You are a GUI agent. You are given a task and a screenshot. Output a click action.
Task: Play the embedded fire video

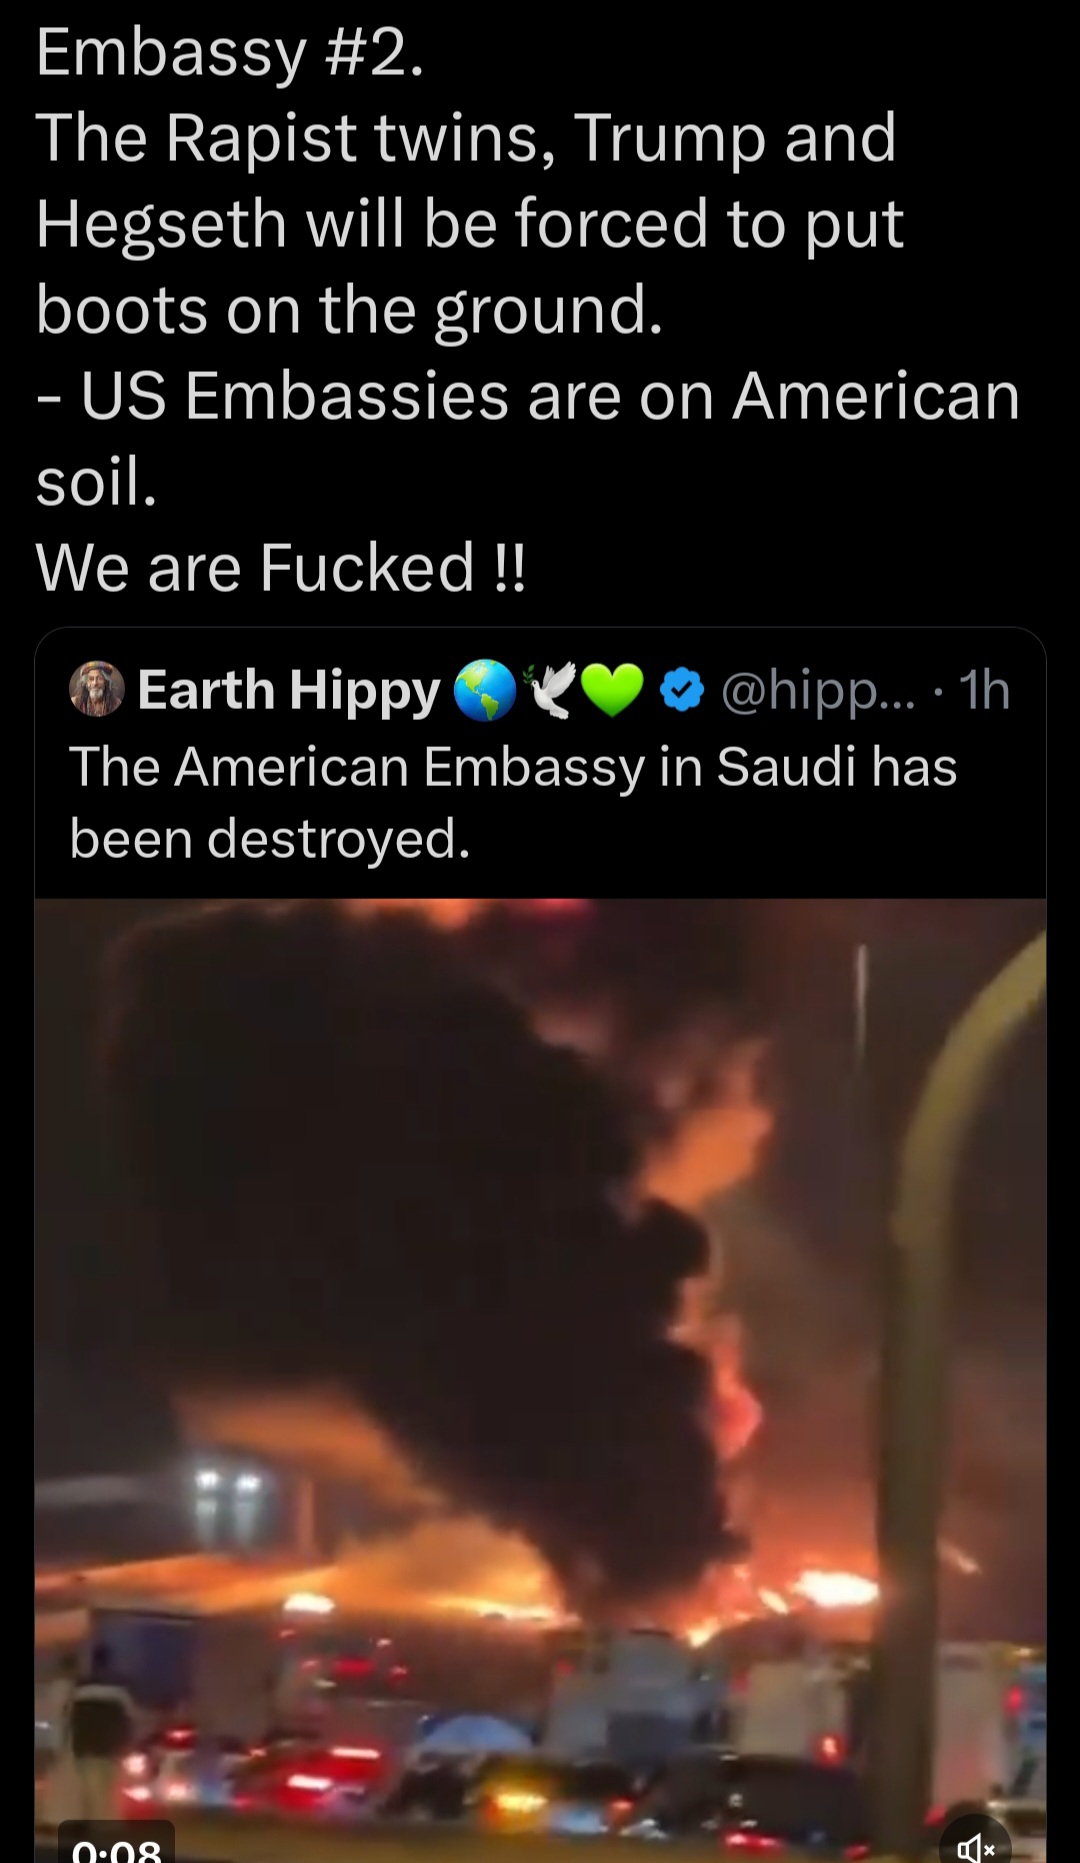[x=540, y=1380]
